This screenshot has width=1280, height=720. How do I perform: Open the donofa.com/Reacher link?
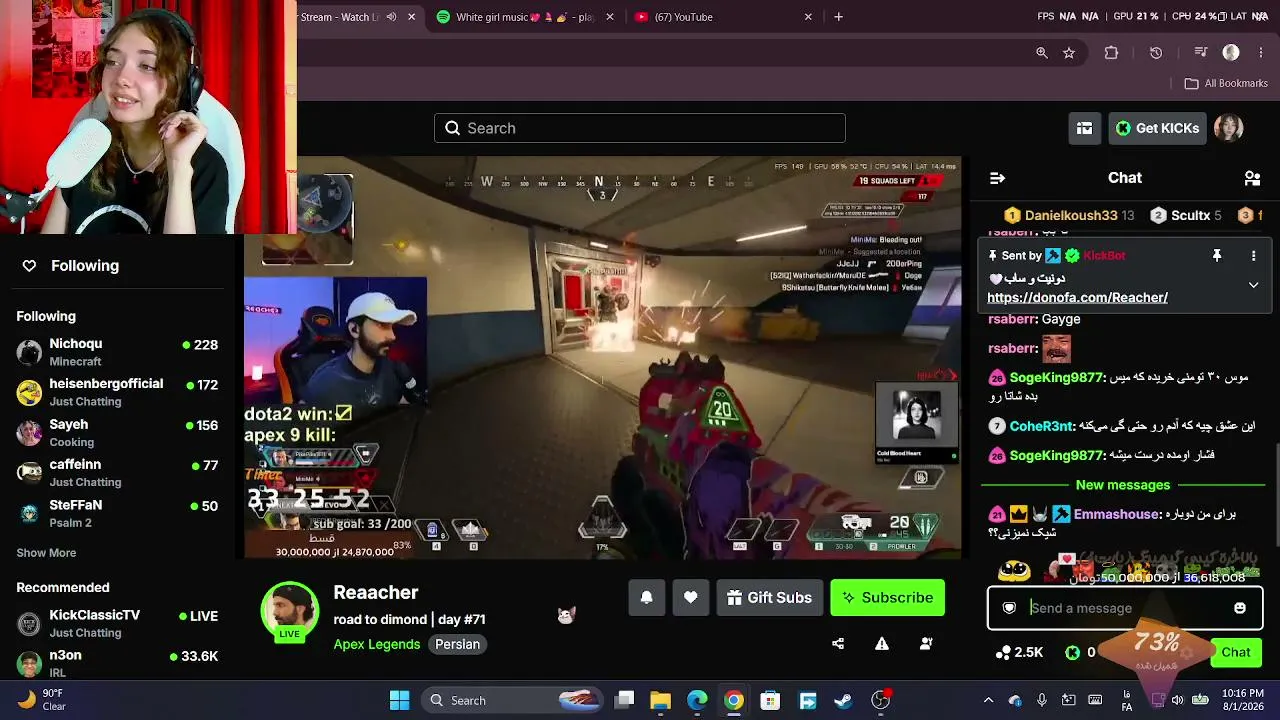point(1077,297)
